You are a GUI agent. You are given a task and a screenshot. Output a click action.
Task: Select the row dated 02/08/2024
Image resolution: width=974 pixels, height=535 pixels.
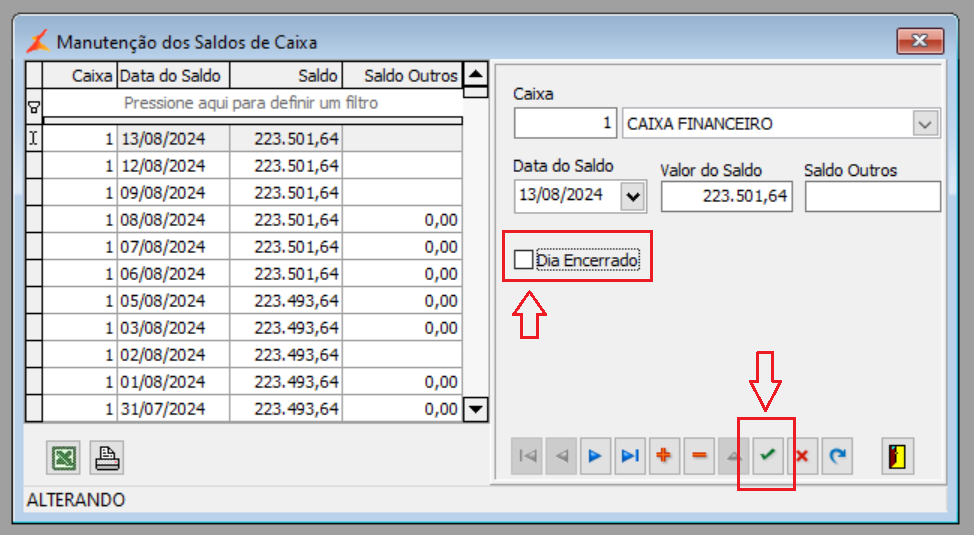[252, 355]
